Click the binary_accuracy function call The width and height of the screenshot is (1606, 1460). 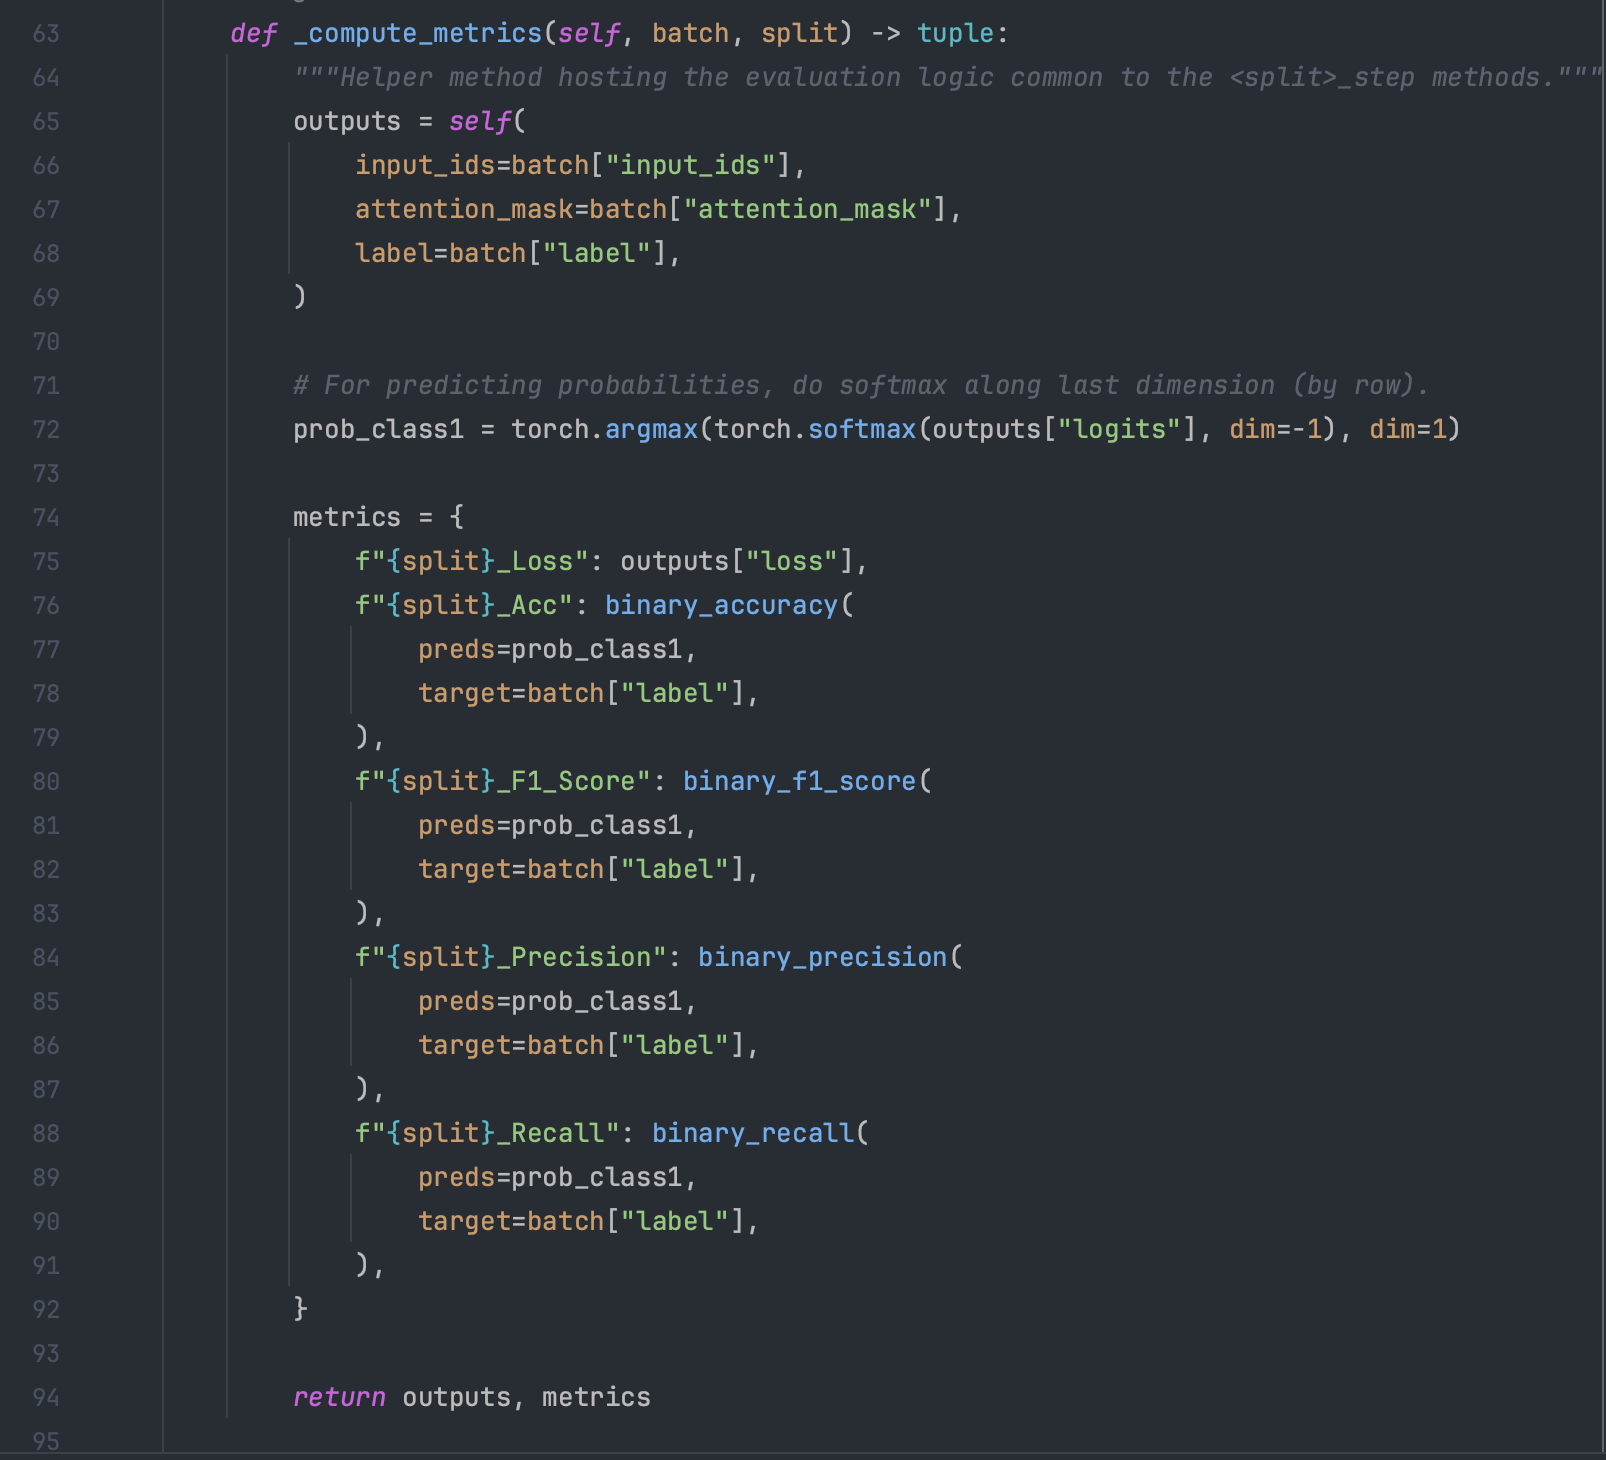pyautogui.click(x=721, y=606)
